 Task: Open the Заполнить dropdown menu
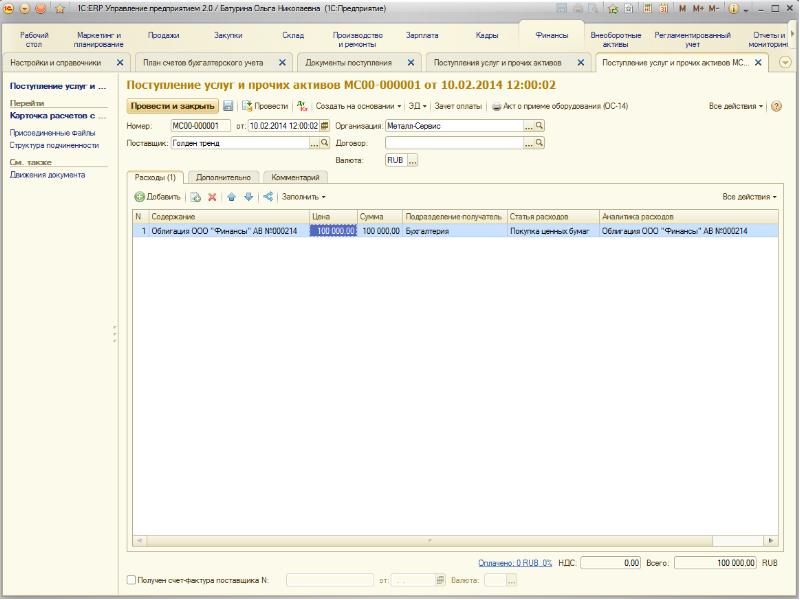(x=303, y=197)
